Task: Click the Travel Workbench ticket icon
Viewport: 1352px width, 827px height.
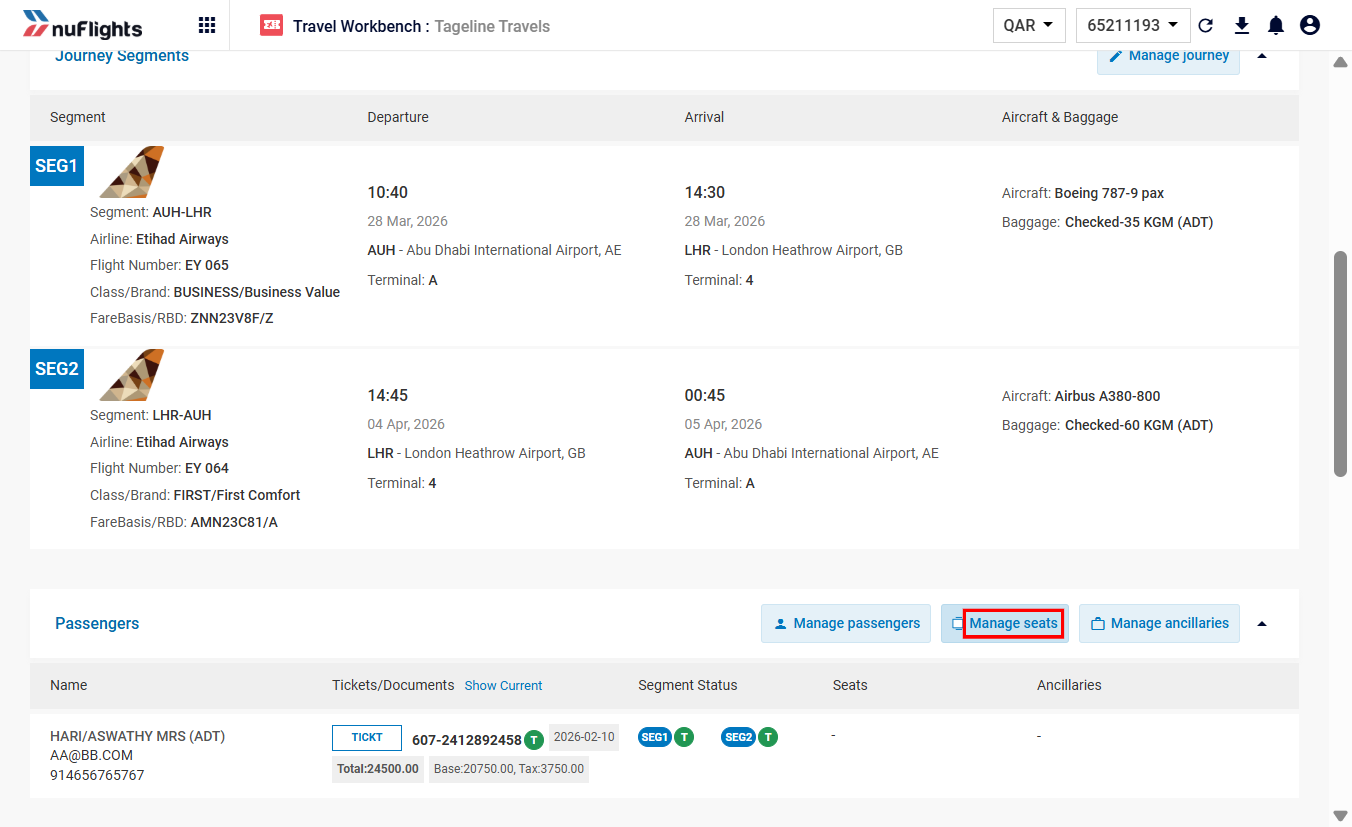Action: pos(271,26)
